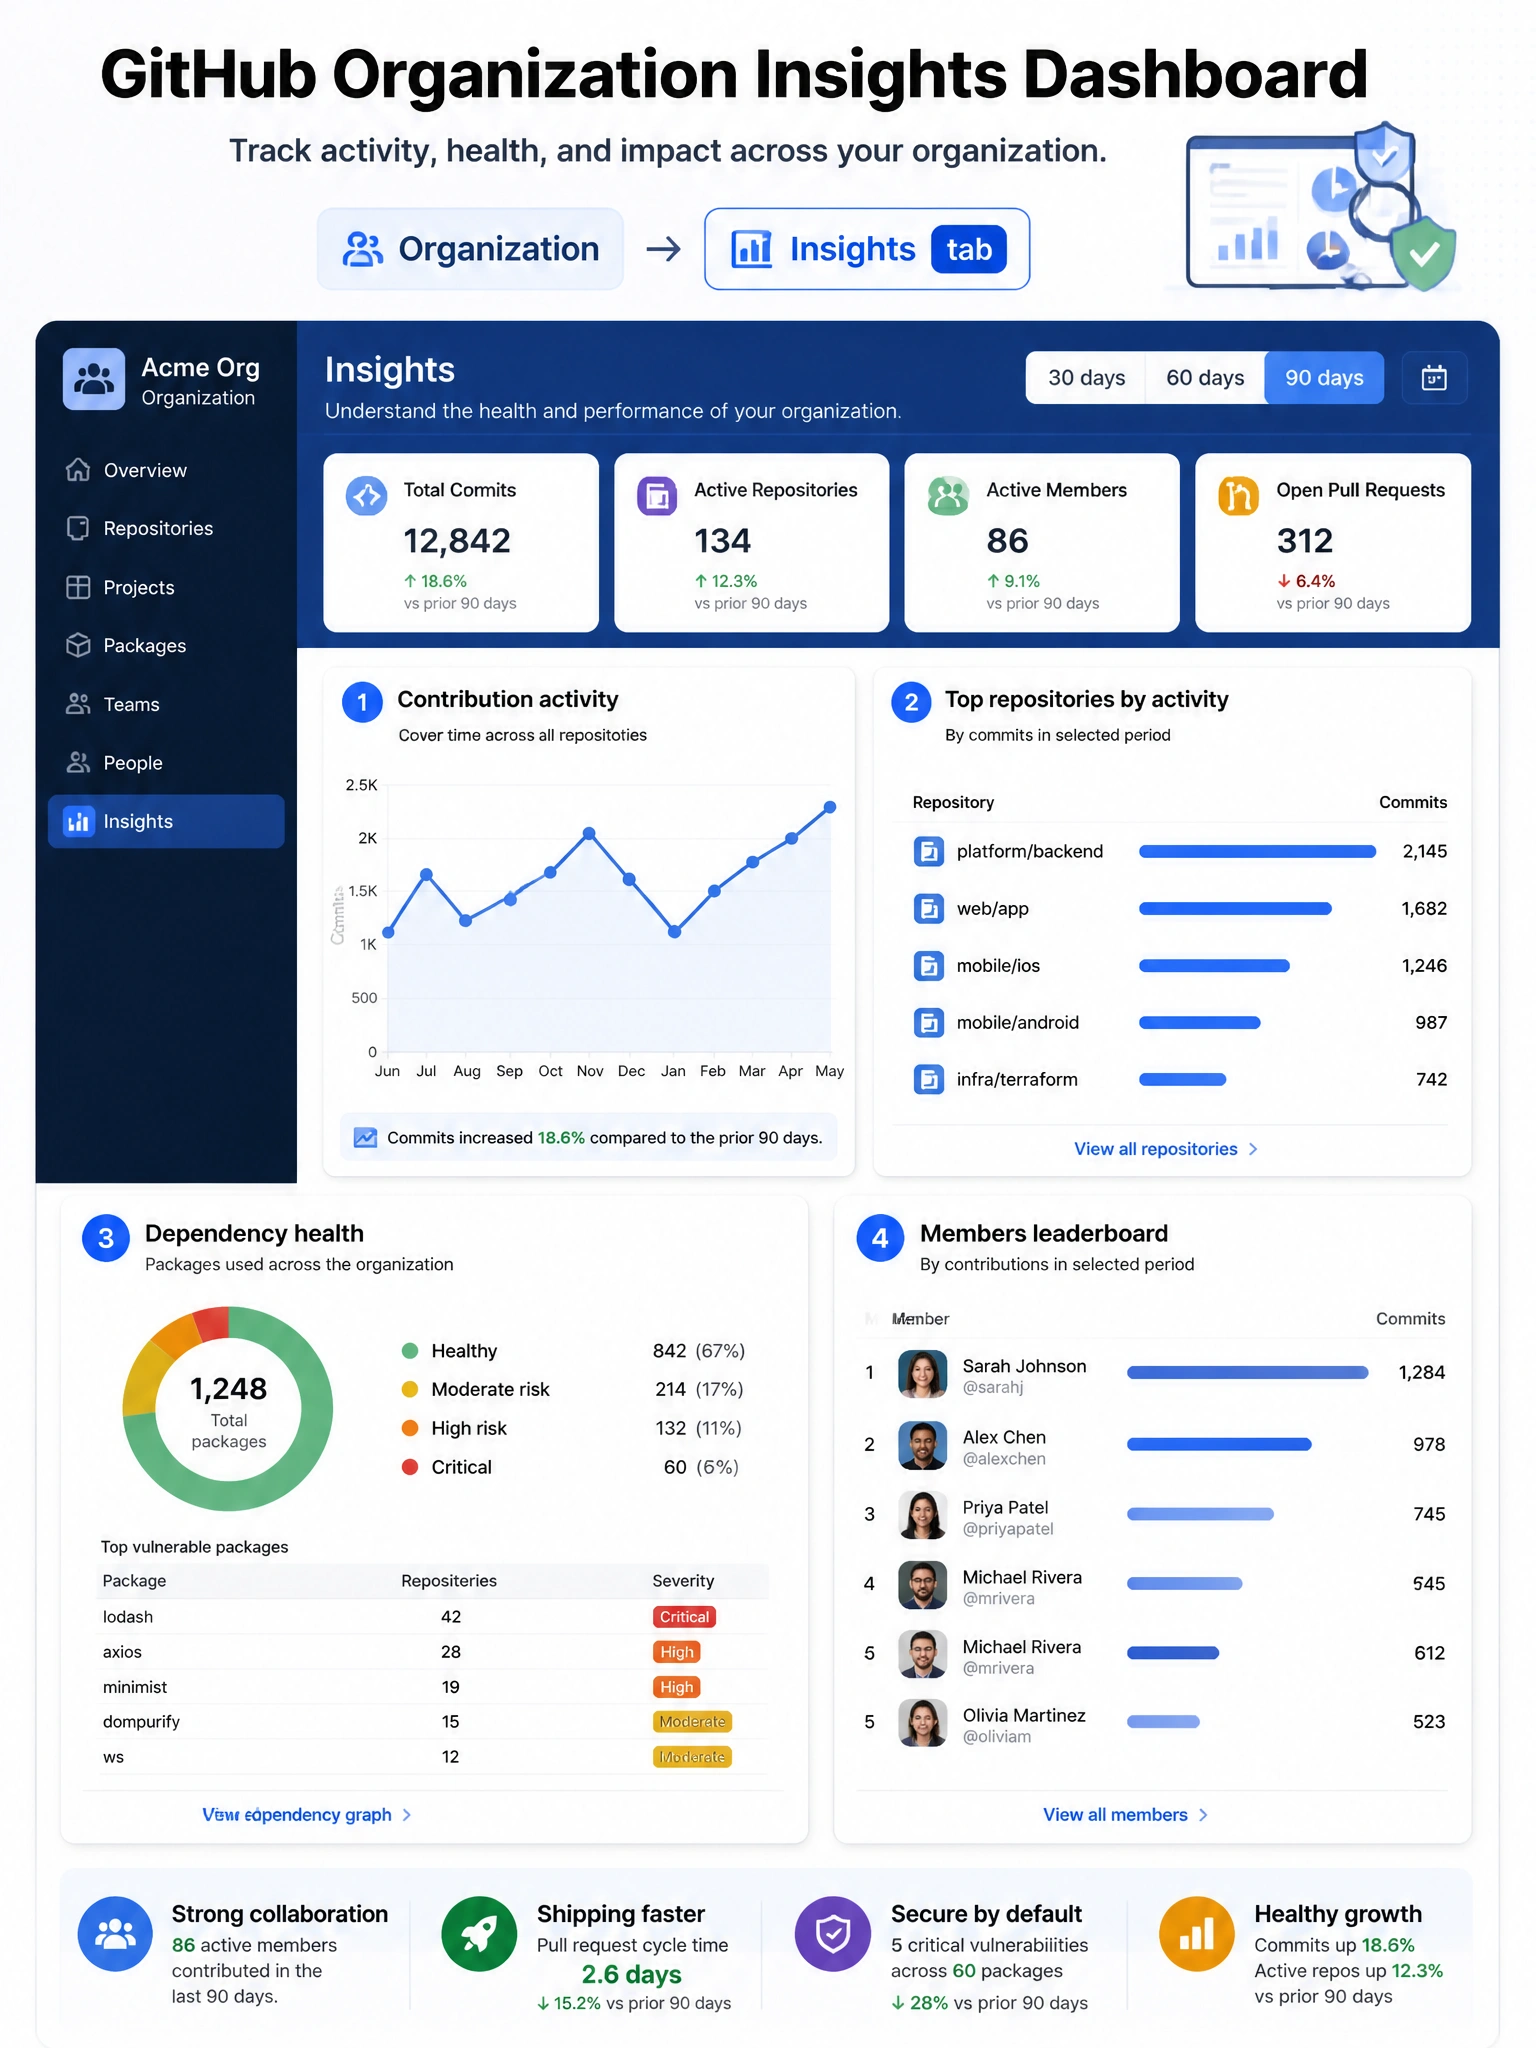
Task: Click the Moderate badge for dompurify
Action: (692, 1722)
